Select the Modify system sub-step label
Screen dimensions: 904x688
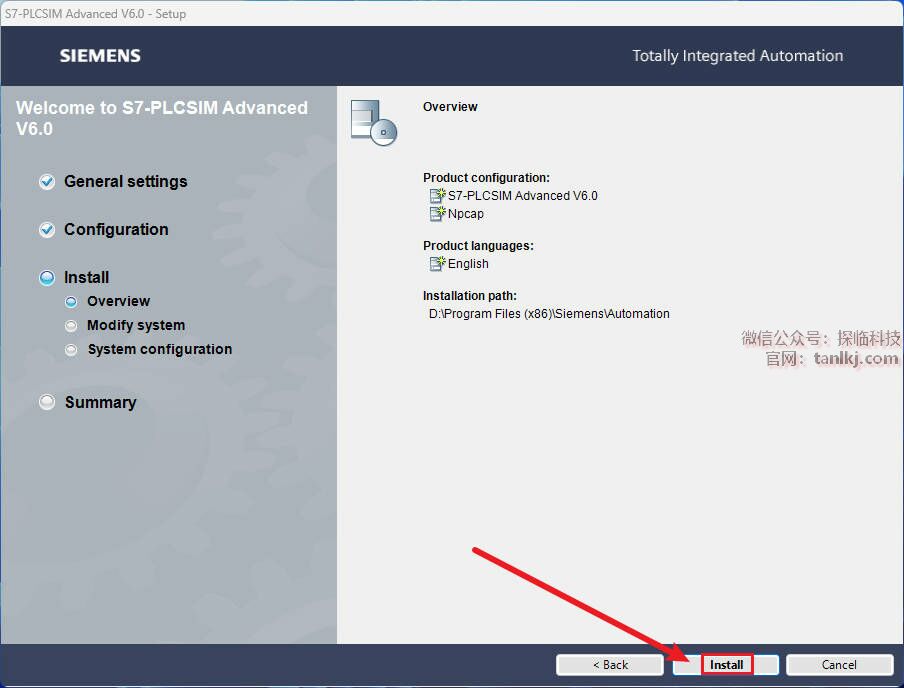pyautogui.click(x=136, y=325)
